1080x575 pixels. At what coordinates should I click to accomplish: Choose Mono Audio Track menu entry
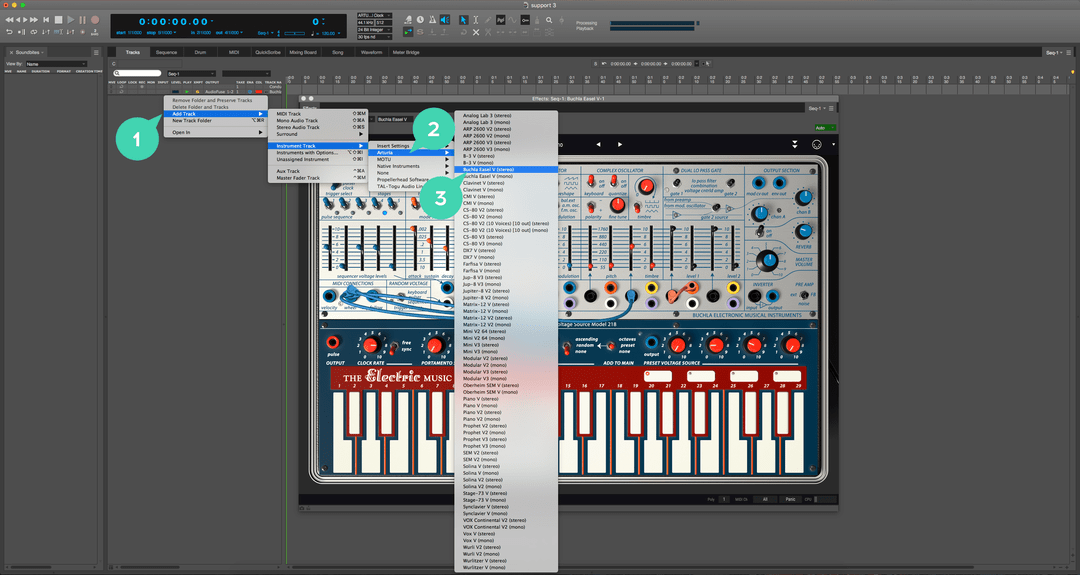[318, 121]
